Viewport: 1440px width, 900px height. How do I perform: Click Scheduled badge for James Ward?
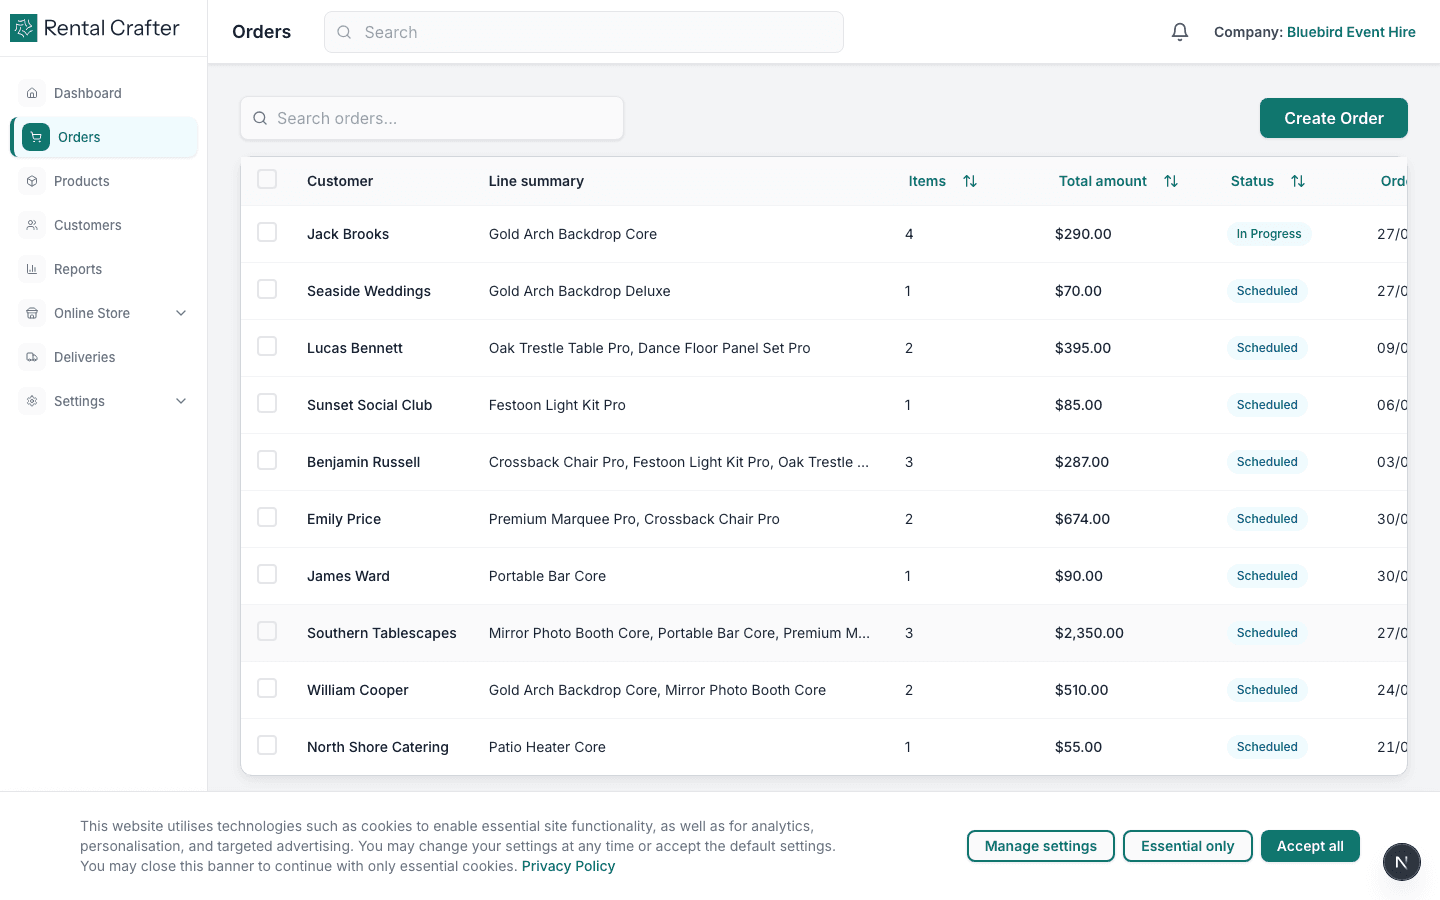point(1267,576)
